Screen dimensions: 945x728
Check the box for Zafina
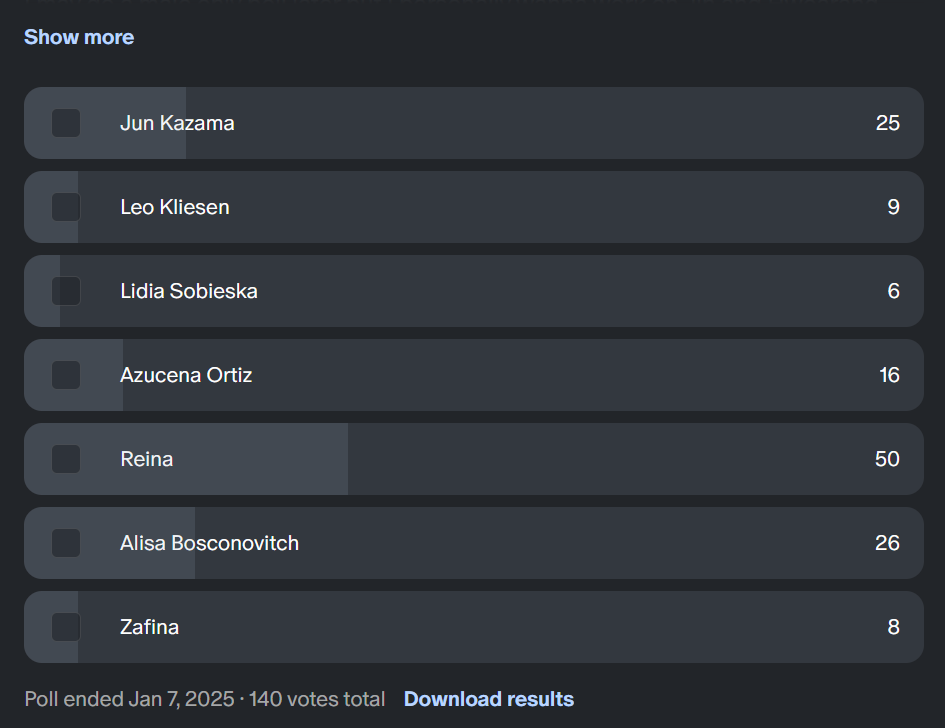pyautogui.click(x=66, y=627)
